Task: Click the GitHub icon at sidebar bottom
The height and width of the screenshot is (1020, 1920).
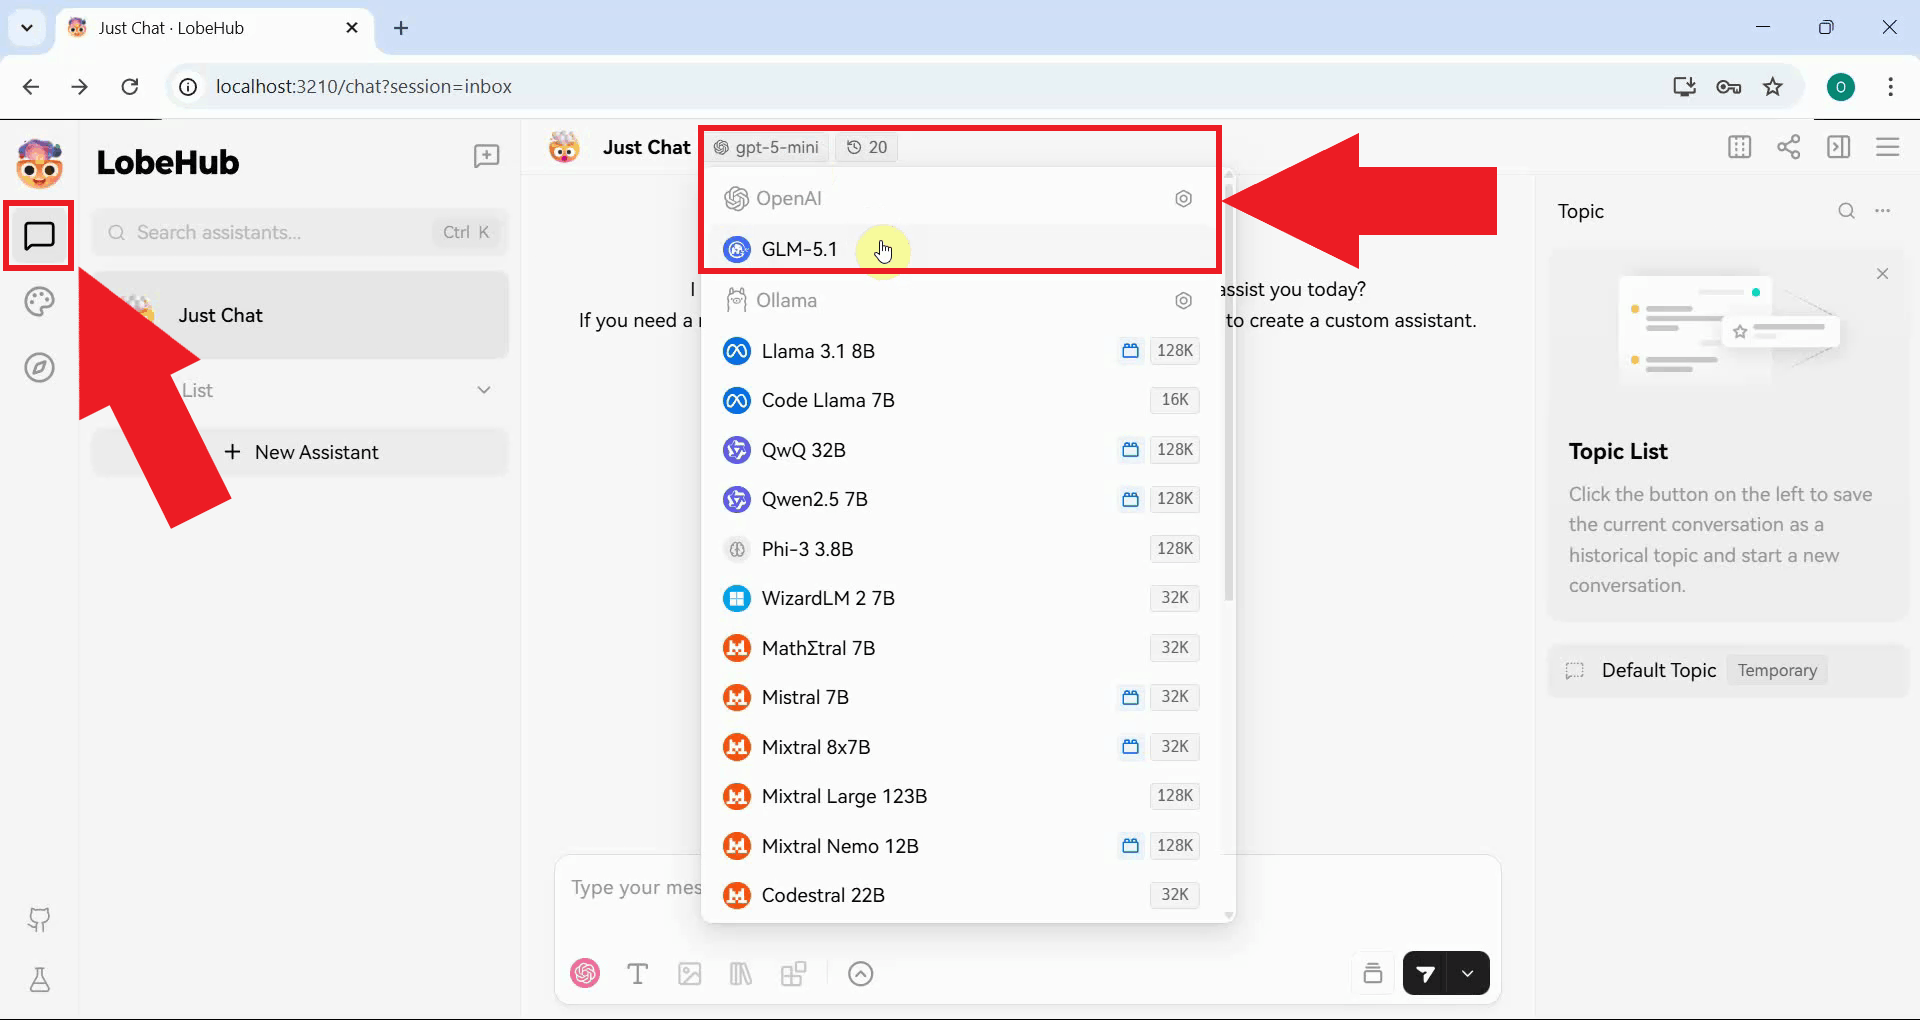Action: coord(38,920)
